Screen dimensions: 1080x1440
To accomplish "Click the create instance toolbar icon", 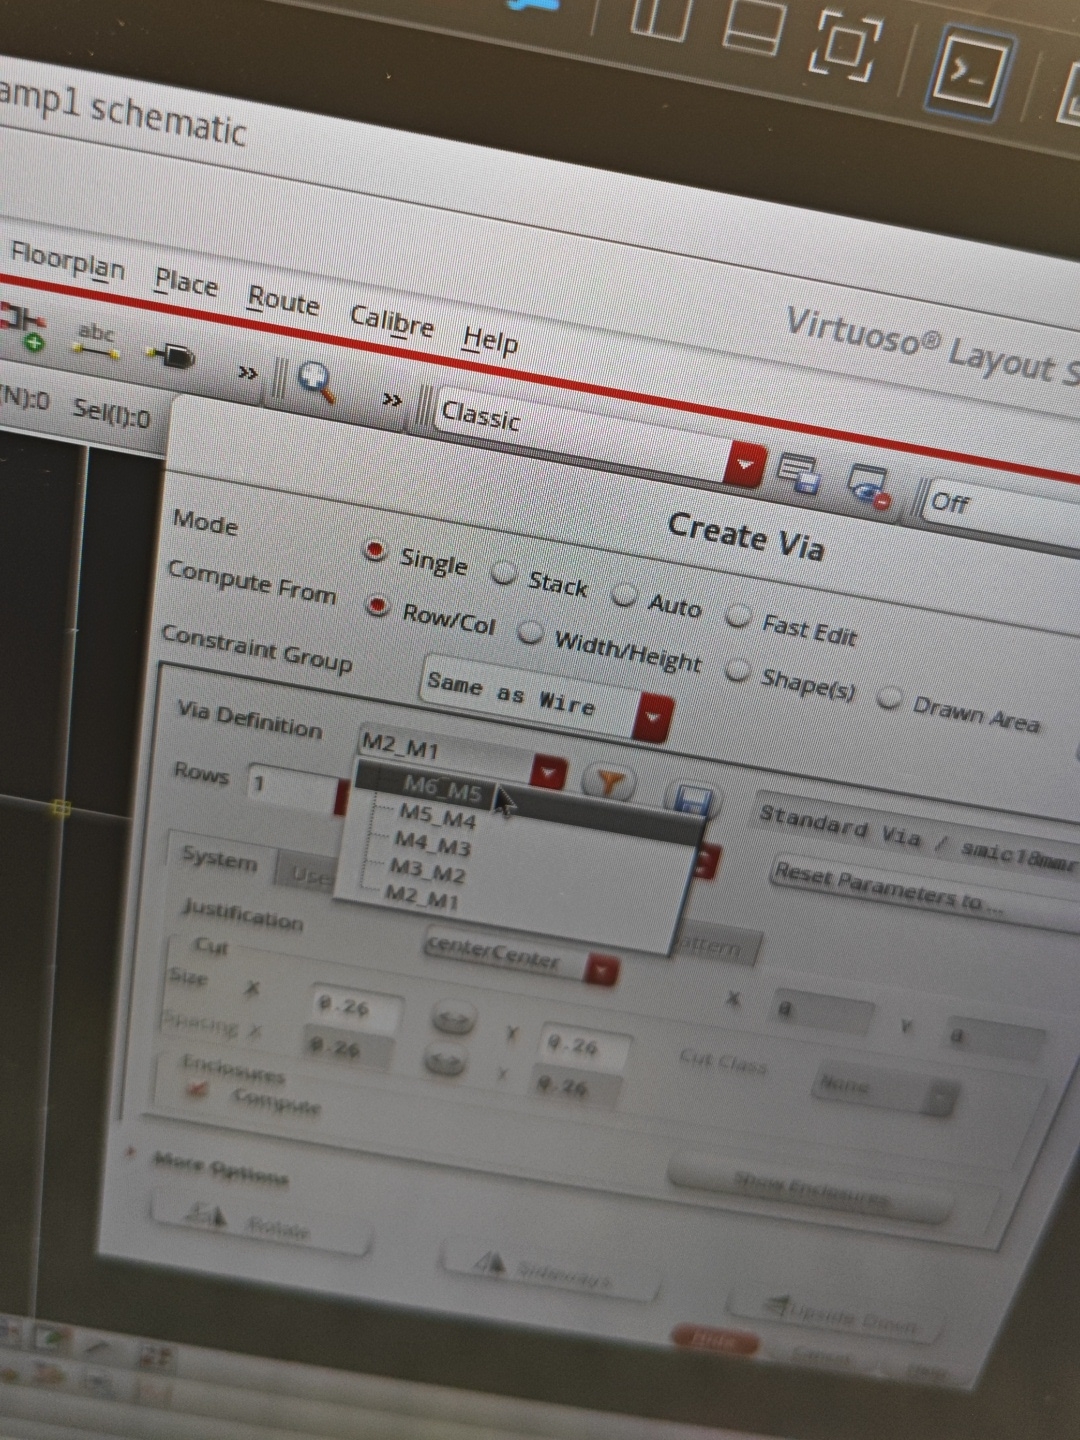I will 24,329.
